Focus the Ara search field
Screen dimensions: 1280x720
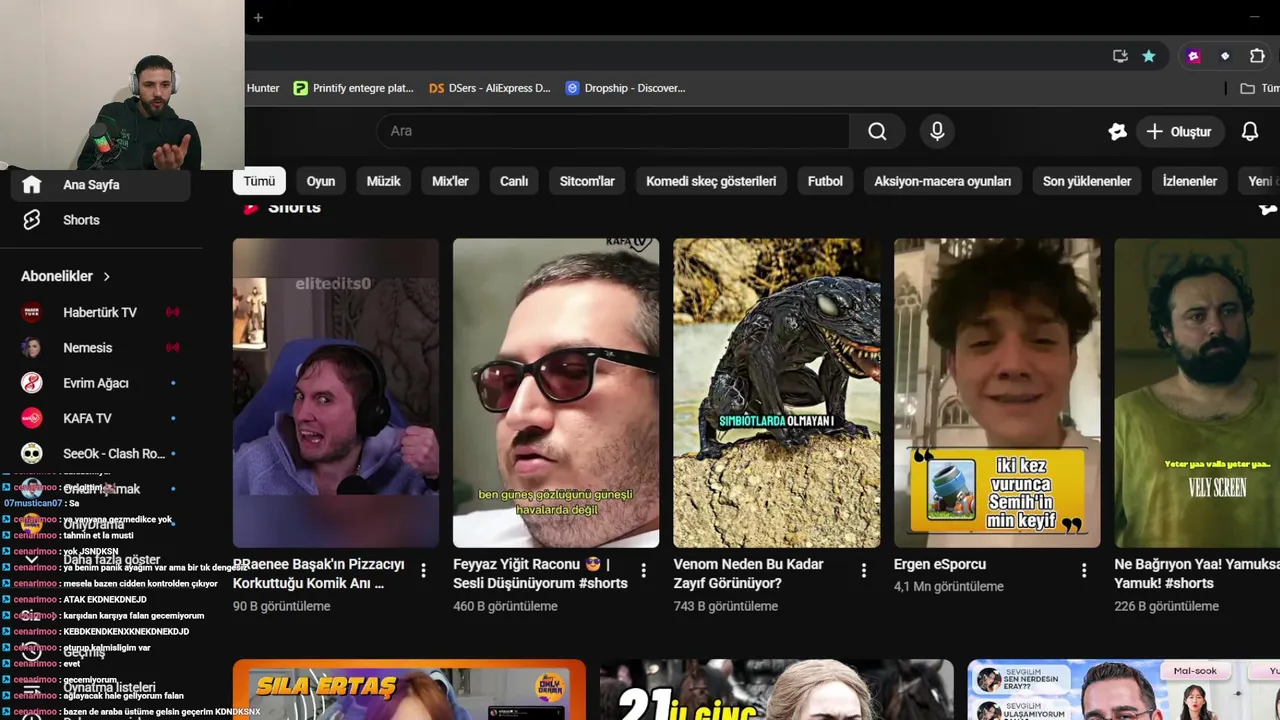click(613, 131)
